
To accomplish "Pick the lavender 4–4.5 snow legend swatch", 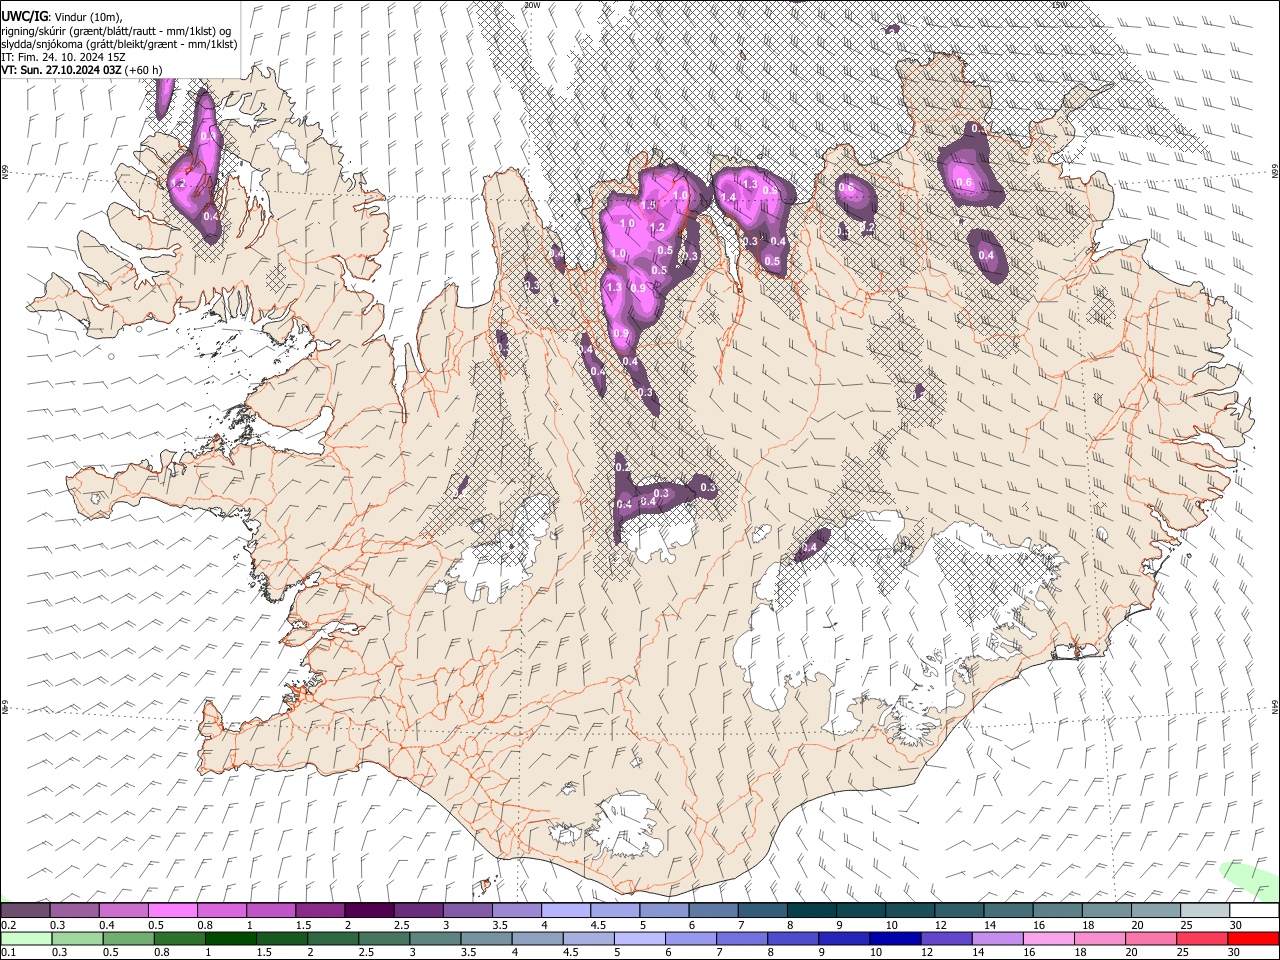I will (x=565, y=911).
